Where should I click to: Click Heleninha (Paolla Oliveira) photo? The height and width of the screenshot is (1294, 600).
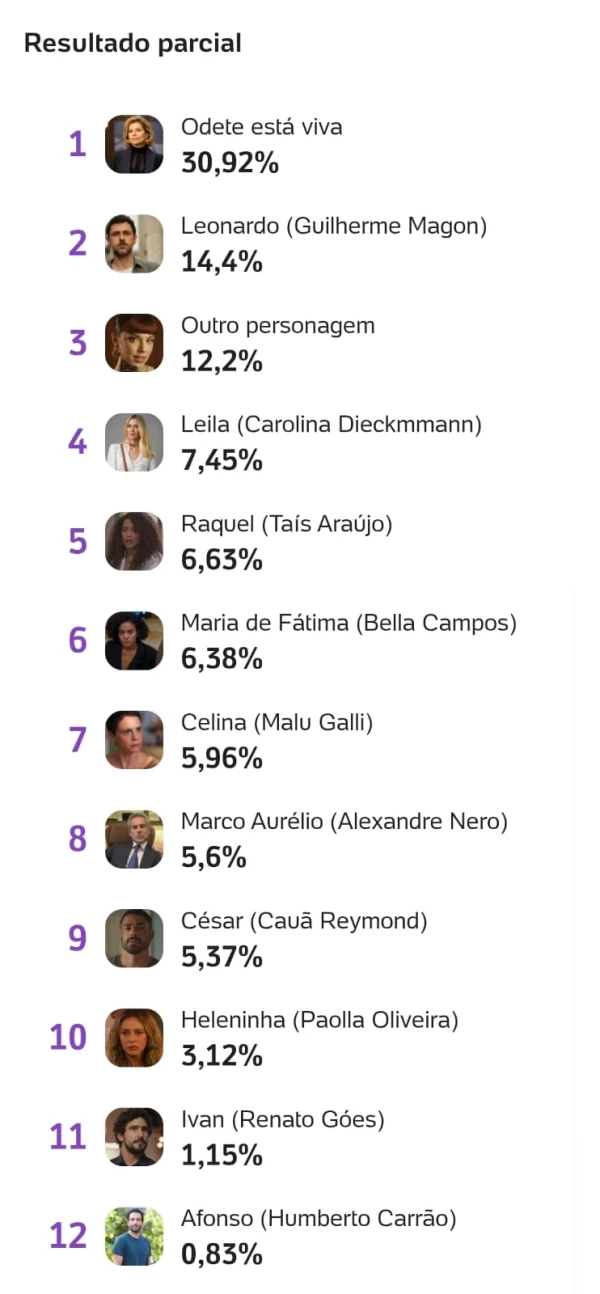[134, 1038]
